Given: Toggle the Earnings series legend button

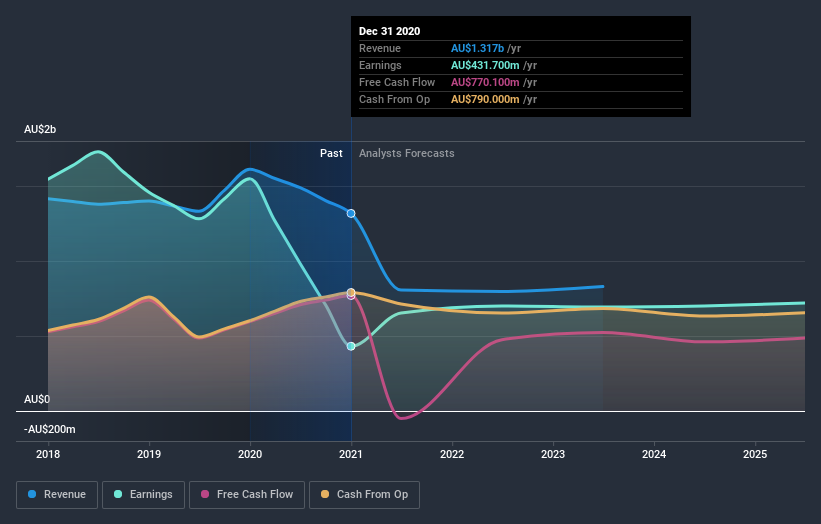Looking at the screenshot, I should coord(142,494).
